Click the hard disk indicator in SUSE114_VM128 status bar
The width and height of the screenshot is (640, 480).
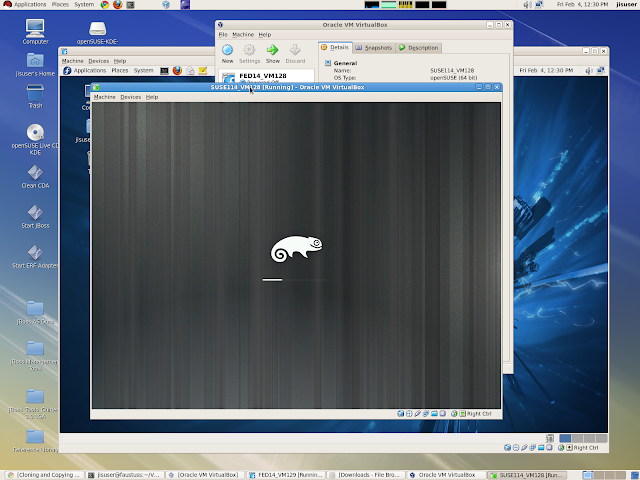401,413
